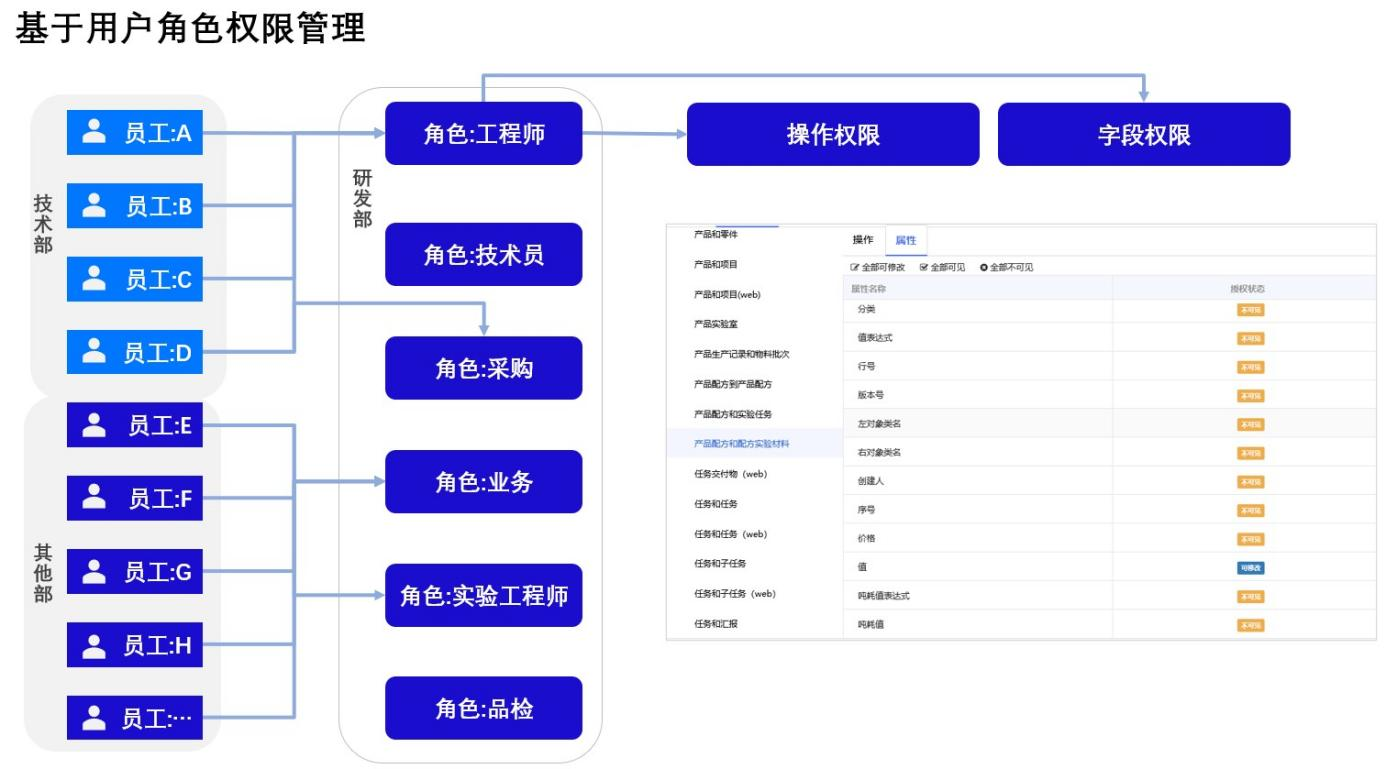The image size is (1386, 769).
Task: Open 任务和汇报 in the left list
Action: coord(716,624)
